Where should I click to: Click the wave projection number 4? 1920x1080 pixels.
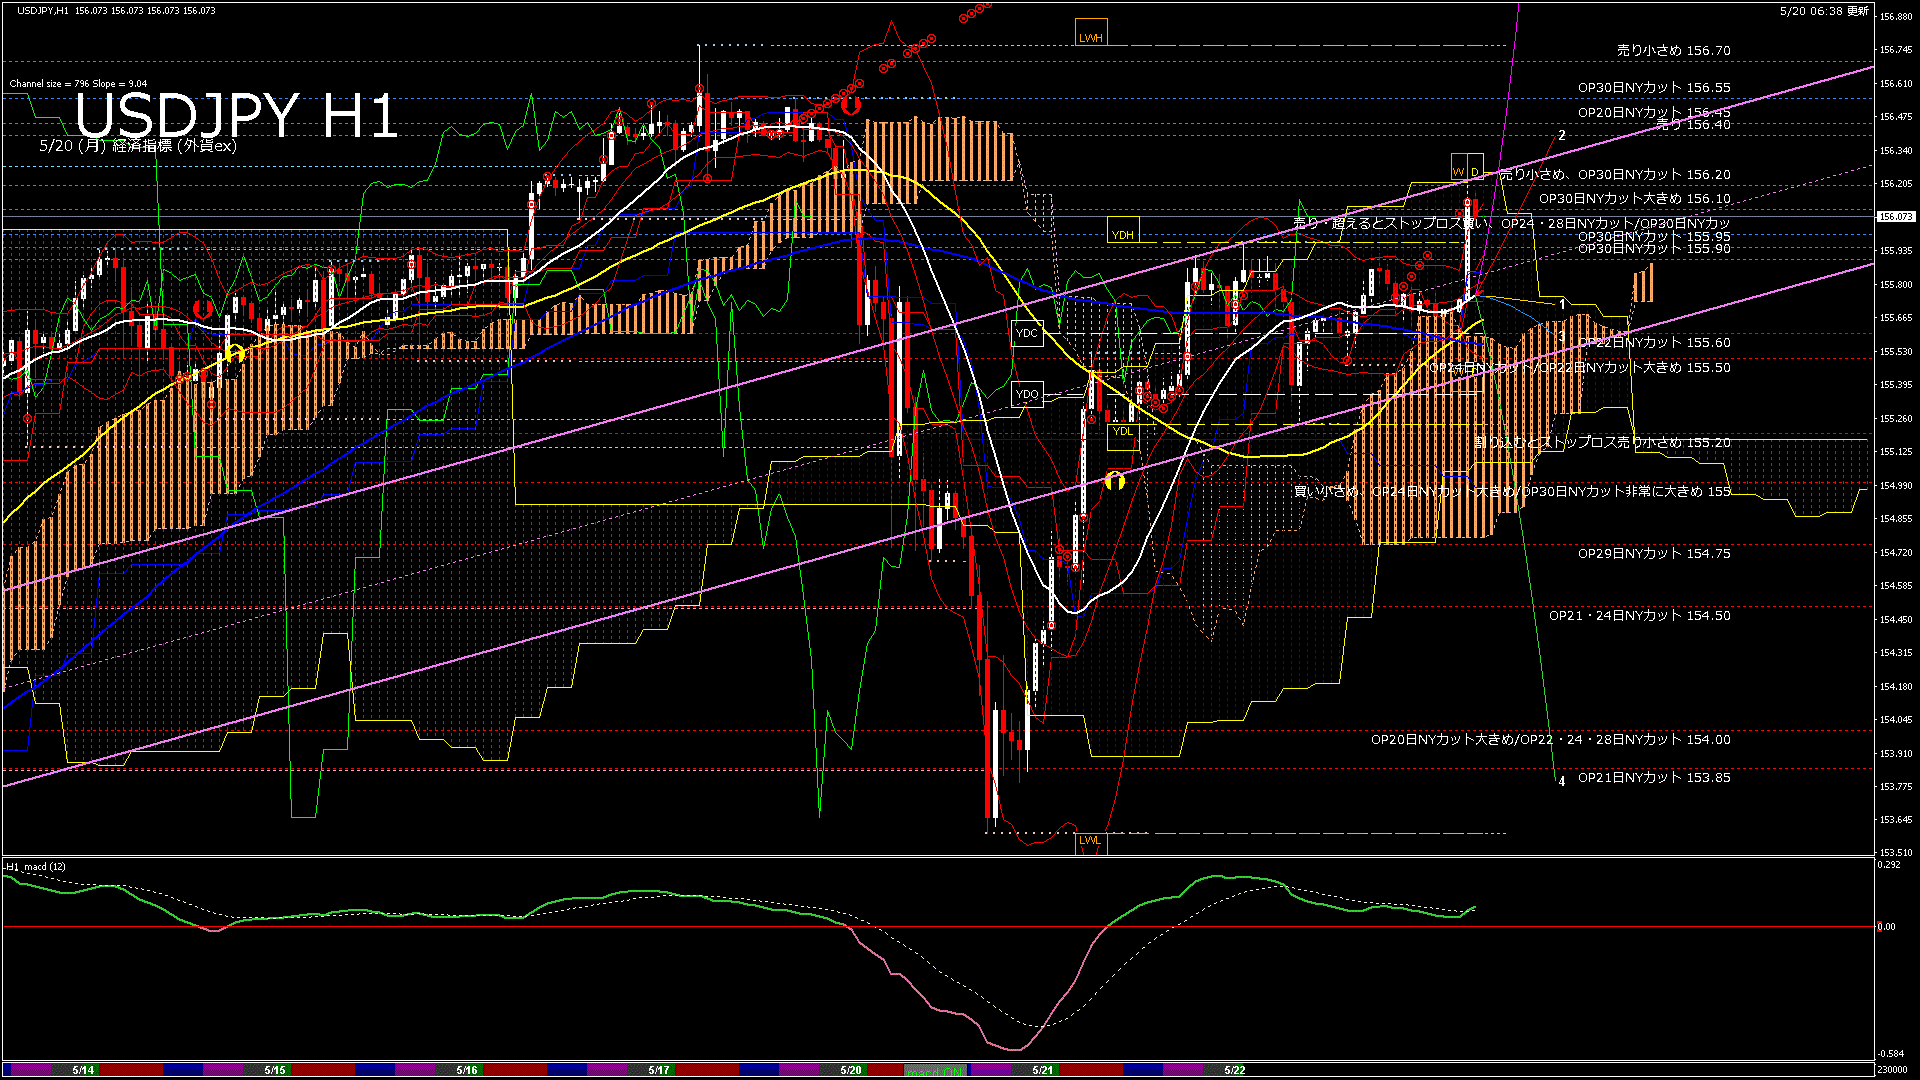1562,782
